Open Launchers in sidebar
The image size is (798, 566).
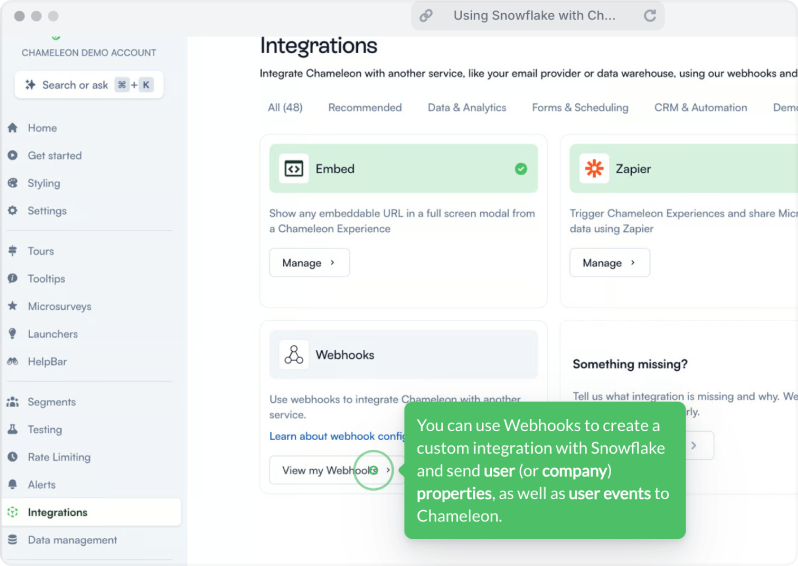[53, 334]
